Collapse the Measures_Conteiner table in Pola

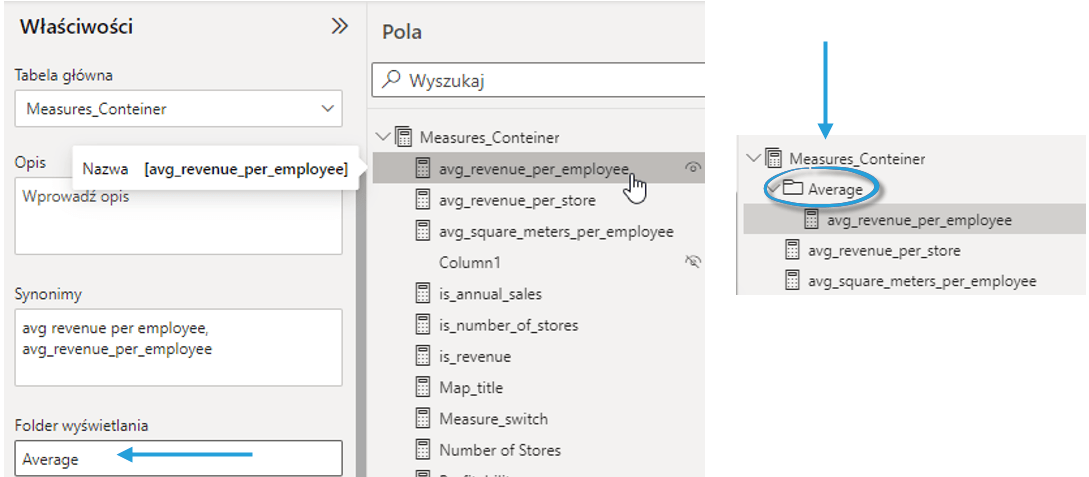(x=382, y=137)
